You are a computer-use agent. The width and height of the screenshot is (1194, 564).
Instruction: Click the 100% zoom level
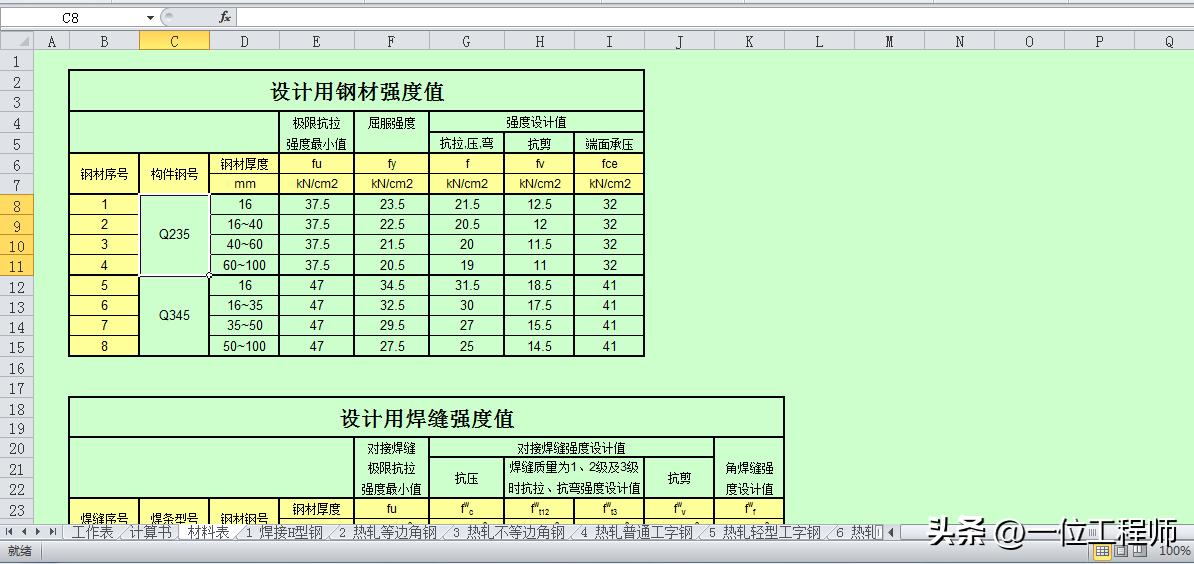tap(1175, 550)
